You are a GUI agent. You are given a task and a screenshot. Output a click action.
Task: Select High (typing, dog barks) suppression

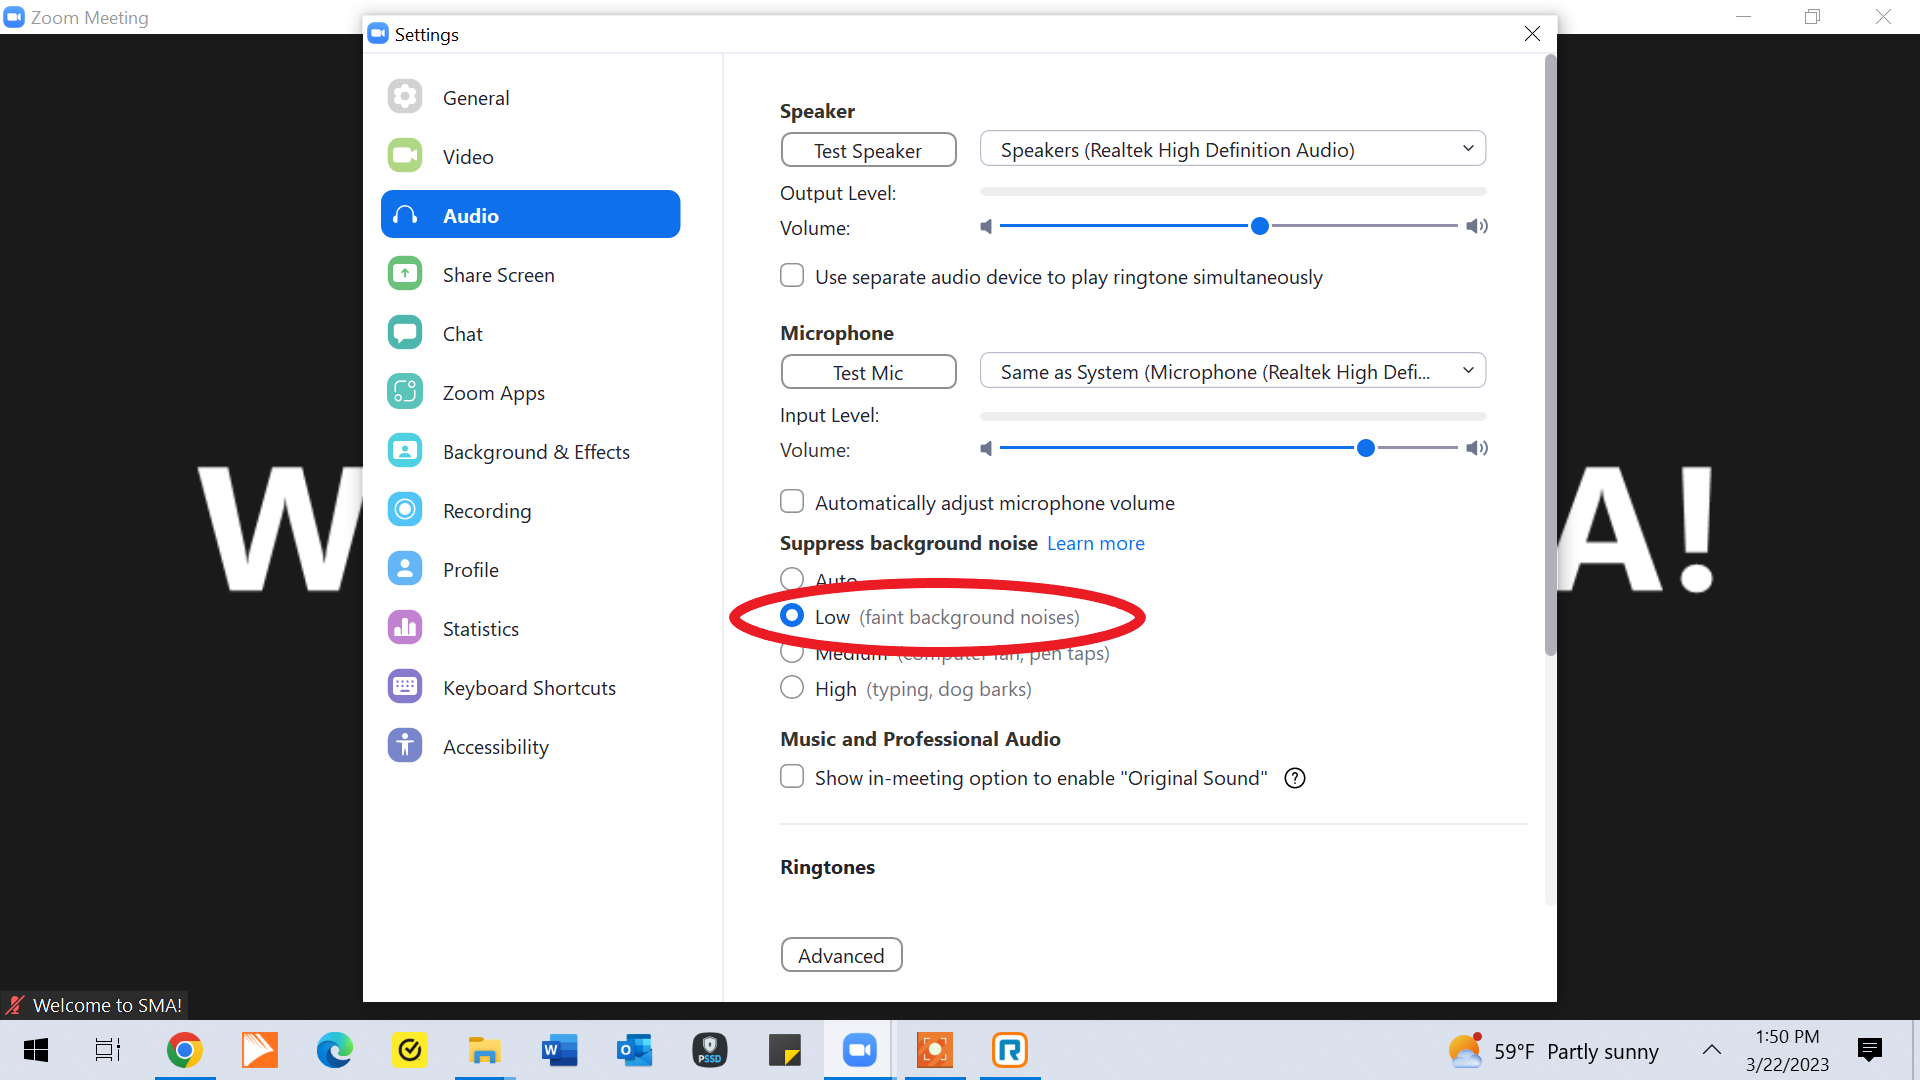[792, 687]
